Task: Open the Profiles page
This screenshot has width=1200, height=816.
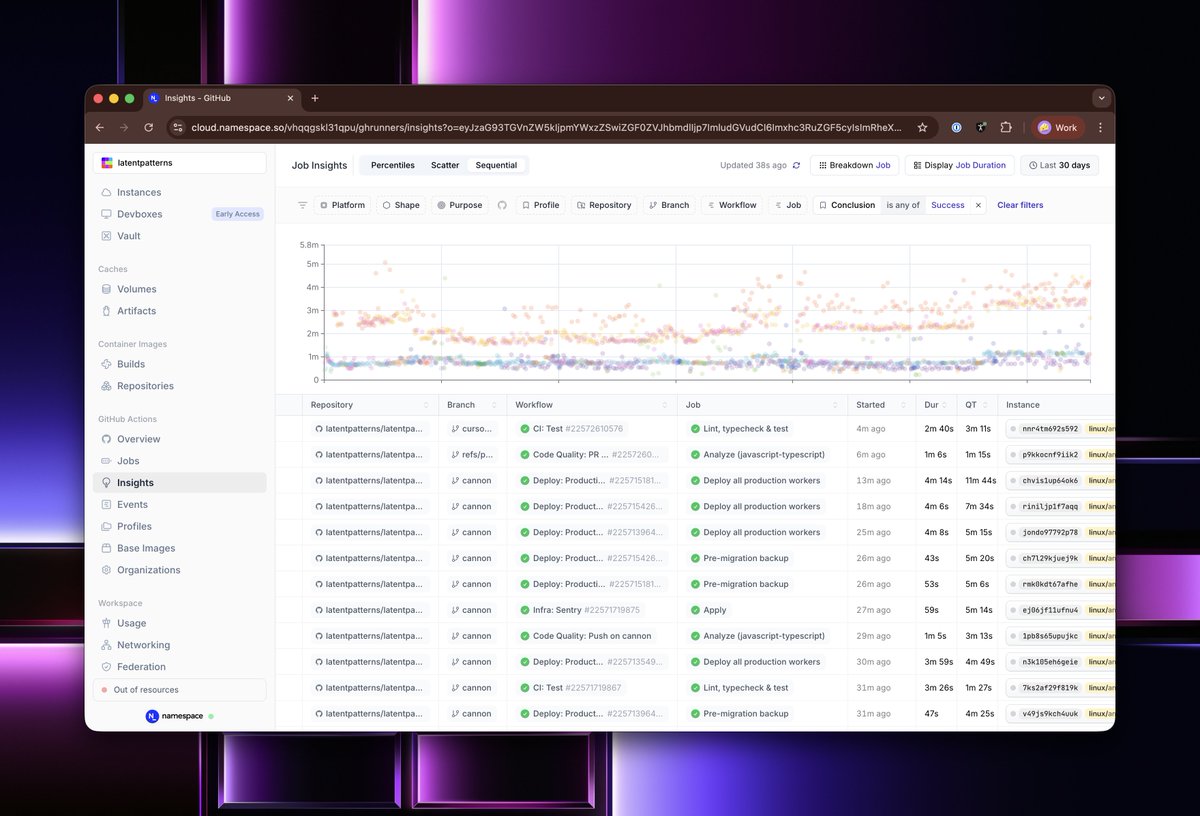Action: 134,527
